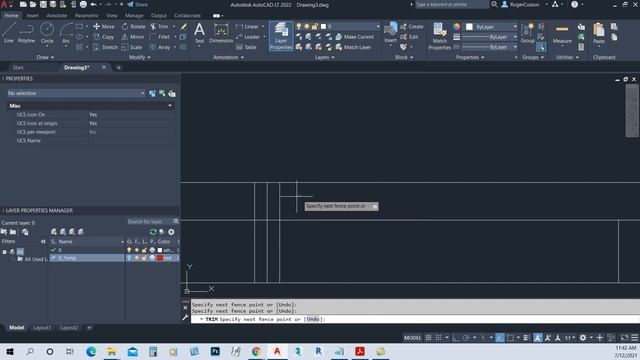Switch to the Manage ribbon tab
The width and height of the screenshot is (640, 360).
[134, 16]
